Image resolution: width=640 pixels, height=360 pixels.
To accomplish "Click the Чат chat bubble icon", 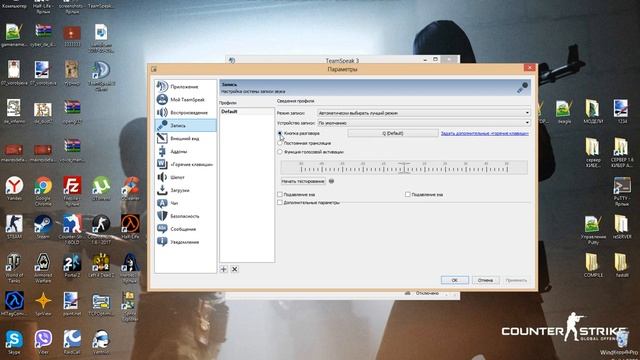I will (162, 203).
